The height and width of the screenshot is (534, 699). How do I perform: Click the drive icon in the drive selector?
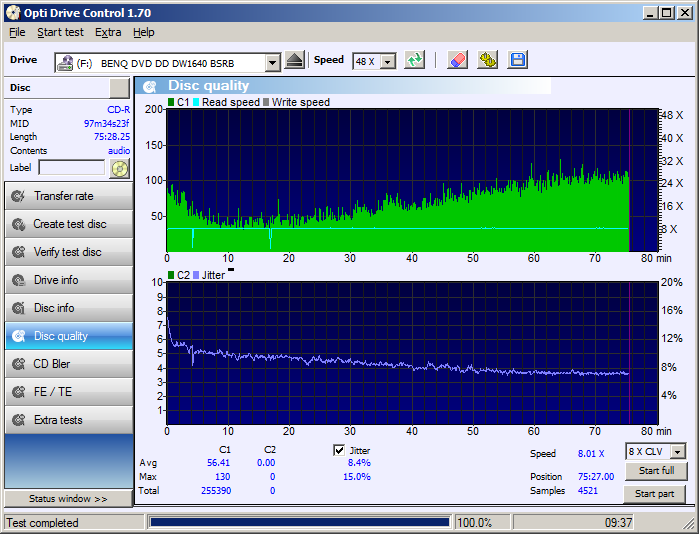(x=65, y=63)
